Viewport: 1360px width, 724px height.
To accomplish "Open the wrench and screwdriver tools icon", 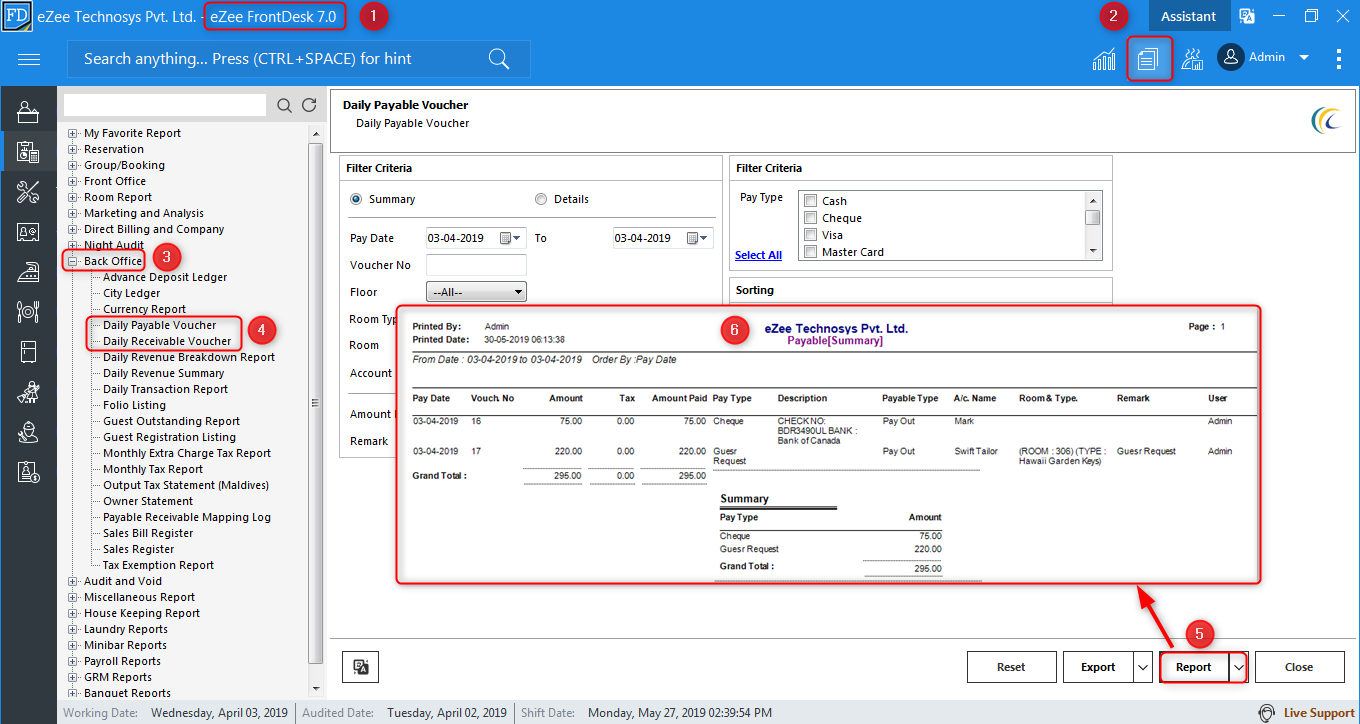I will point(28,191).
